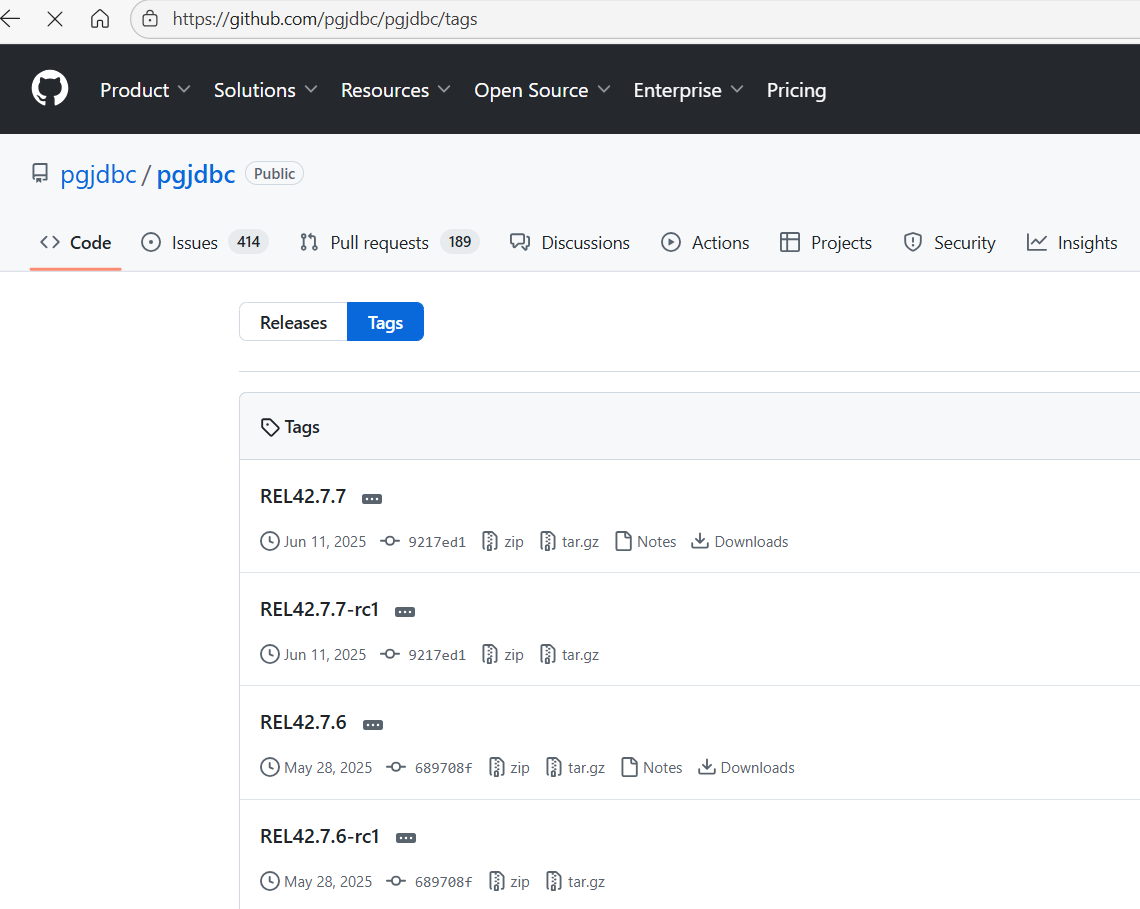Open the Projects tab

[825, 243]
